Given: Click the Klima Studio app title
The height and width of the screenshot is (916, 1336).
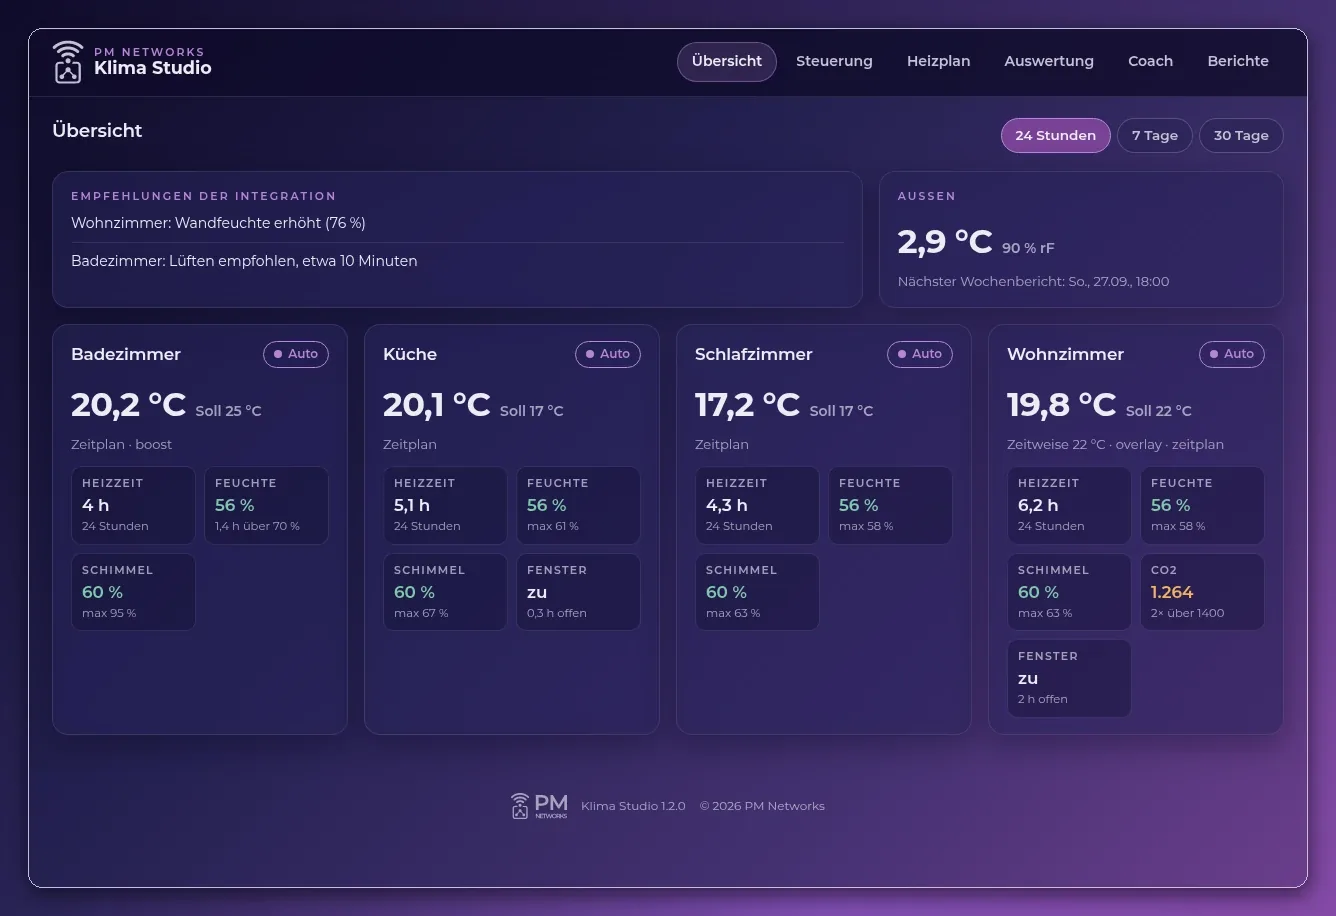Looking at the screenshot, I should [x=153, y=68].
